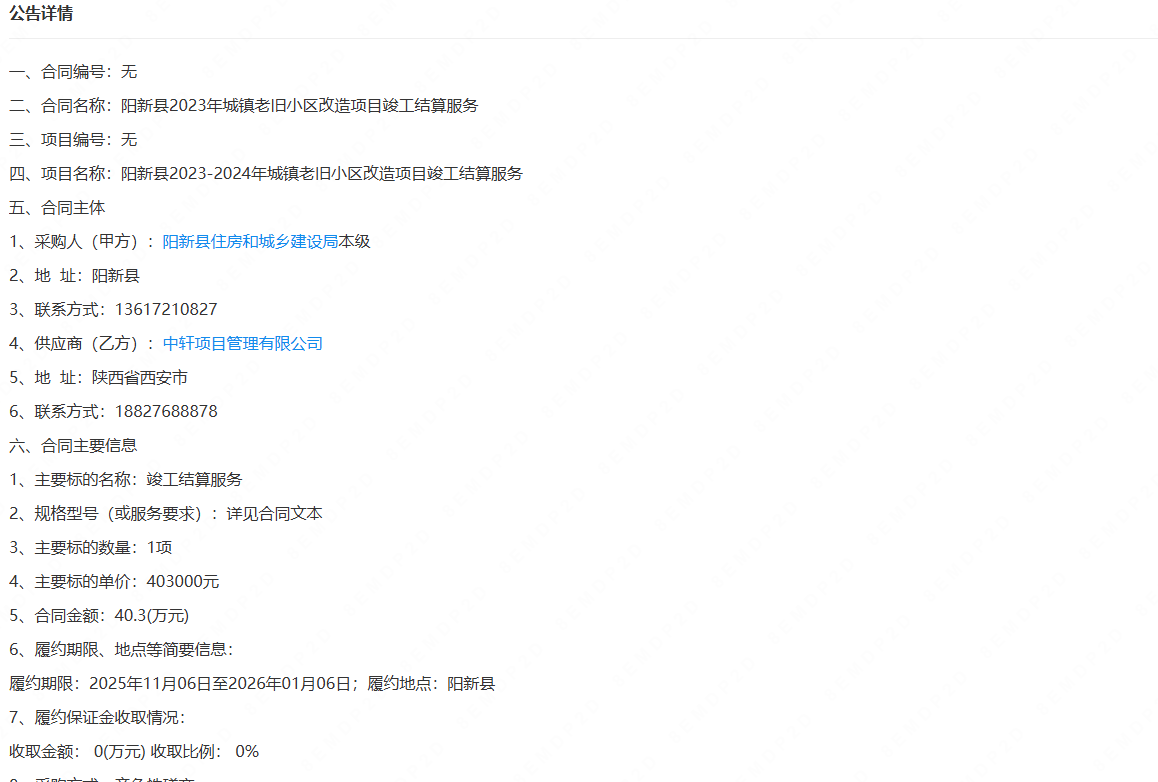
Task: Click the 六、合同主要信息 section heading
Action: [x=73, y=446]
